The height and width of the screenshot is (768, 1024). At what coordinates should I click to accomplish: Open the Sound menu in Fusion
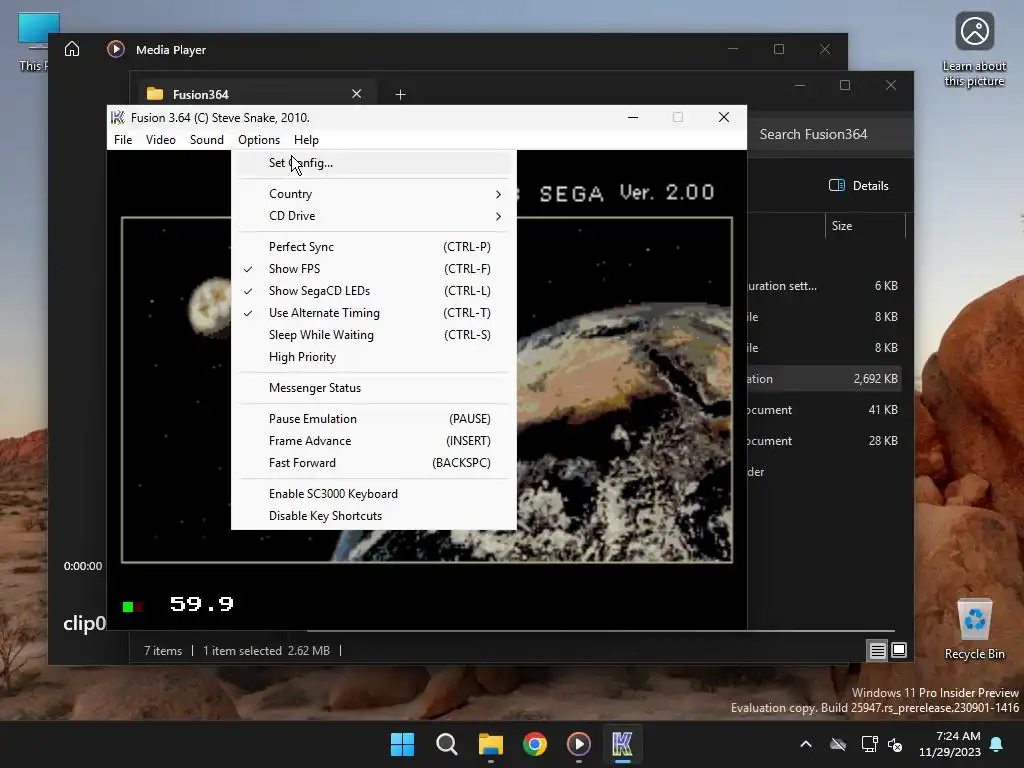point(206,140)
